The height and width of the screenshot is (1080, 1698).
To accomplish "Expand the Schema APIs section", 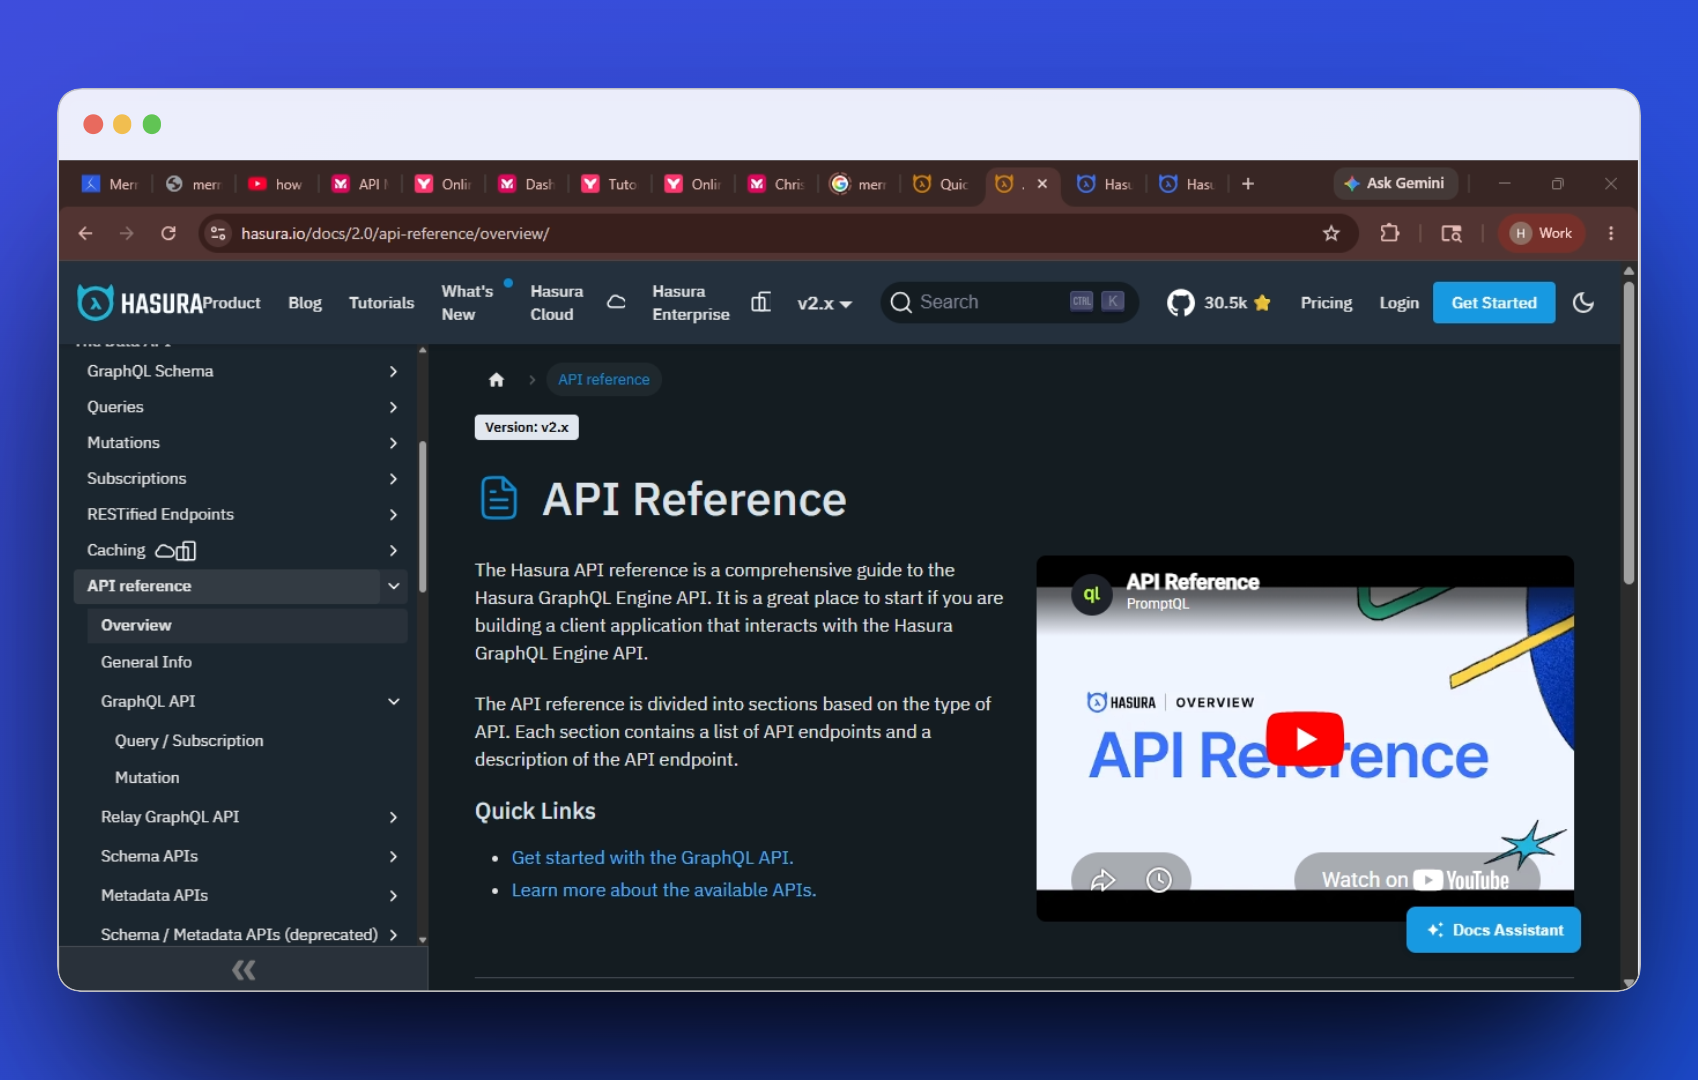I will 393,857.
